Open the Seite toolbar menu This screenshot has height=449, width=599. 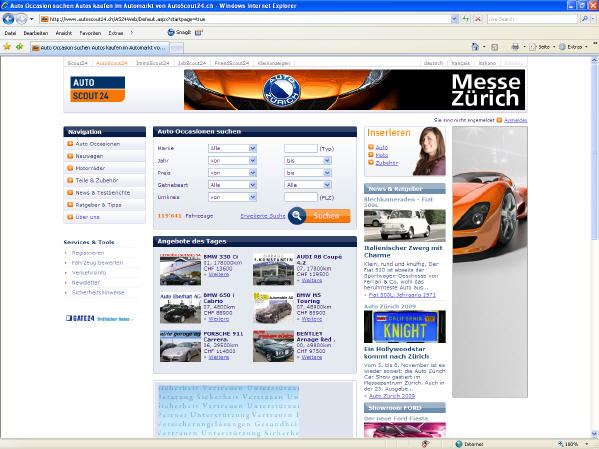542,47
